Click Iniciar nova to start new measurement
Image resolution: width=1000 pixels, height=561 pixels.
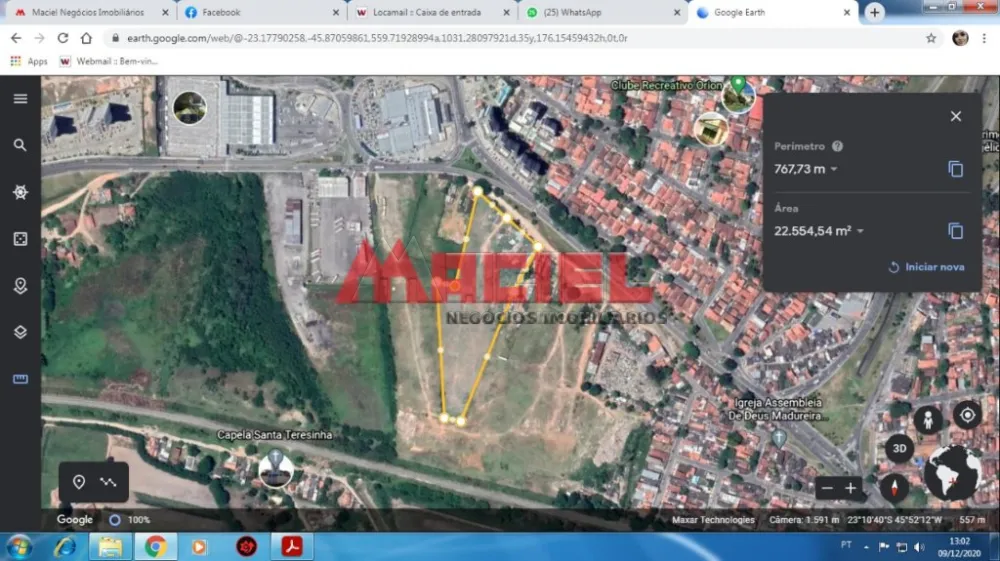coord(927,267)
